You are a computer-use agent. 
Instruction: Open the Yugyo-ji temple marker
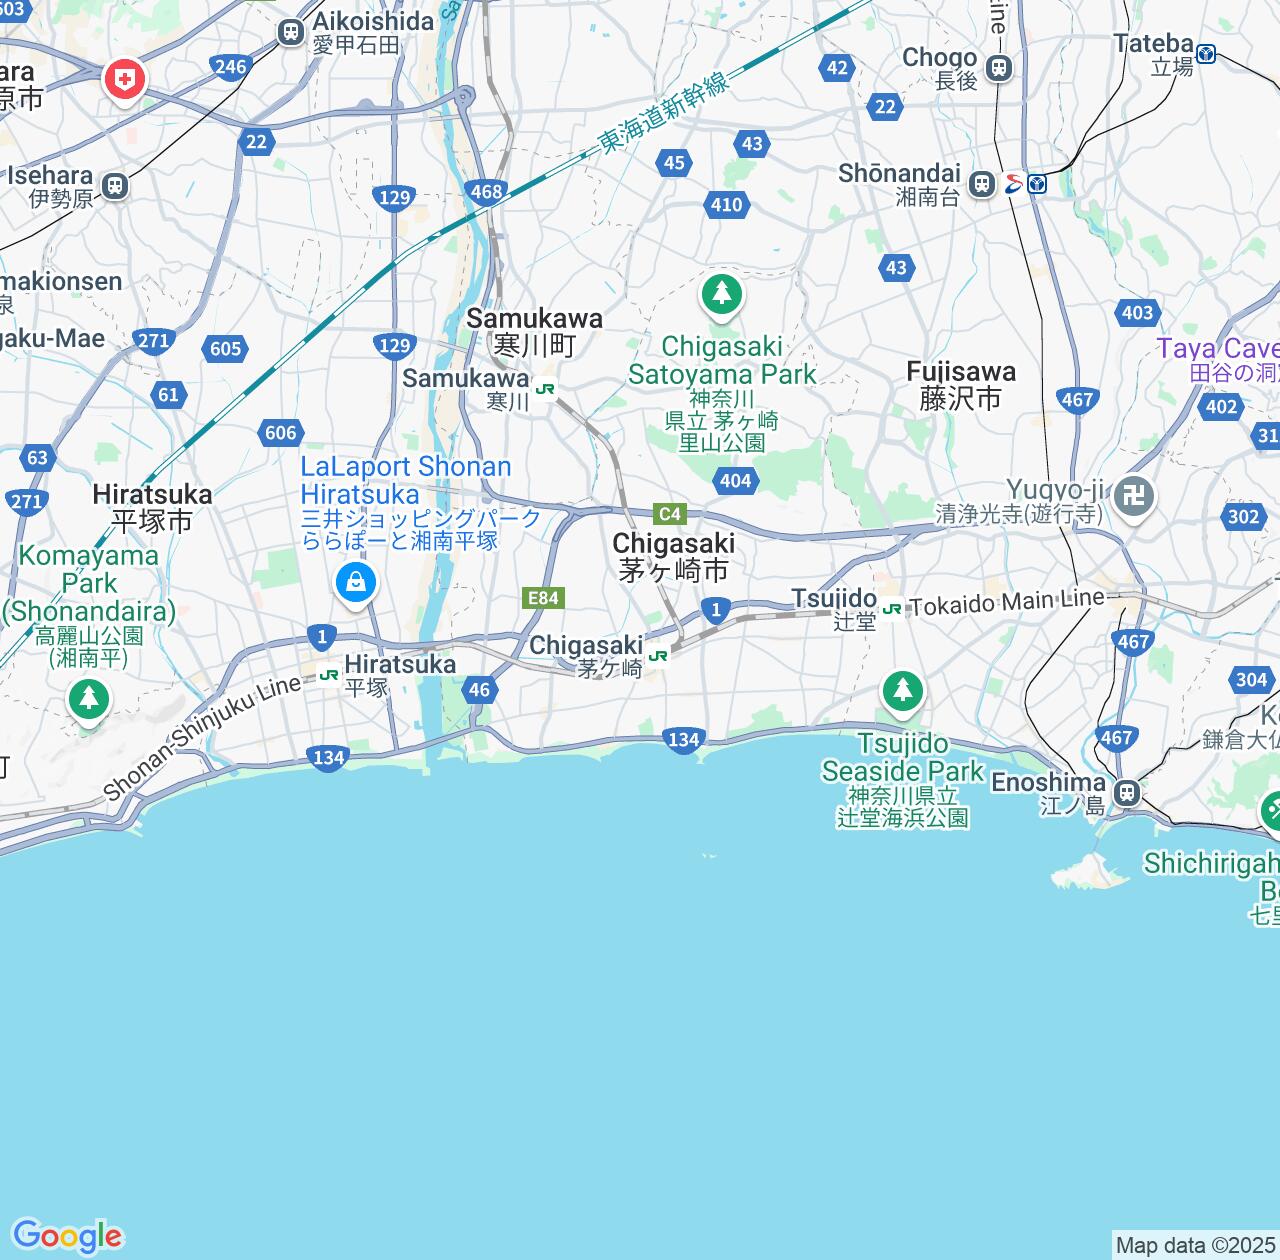[1133, 498]
